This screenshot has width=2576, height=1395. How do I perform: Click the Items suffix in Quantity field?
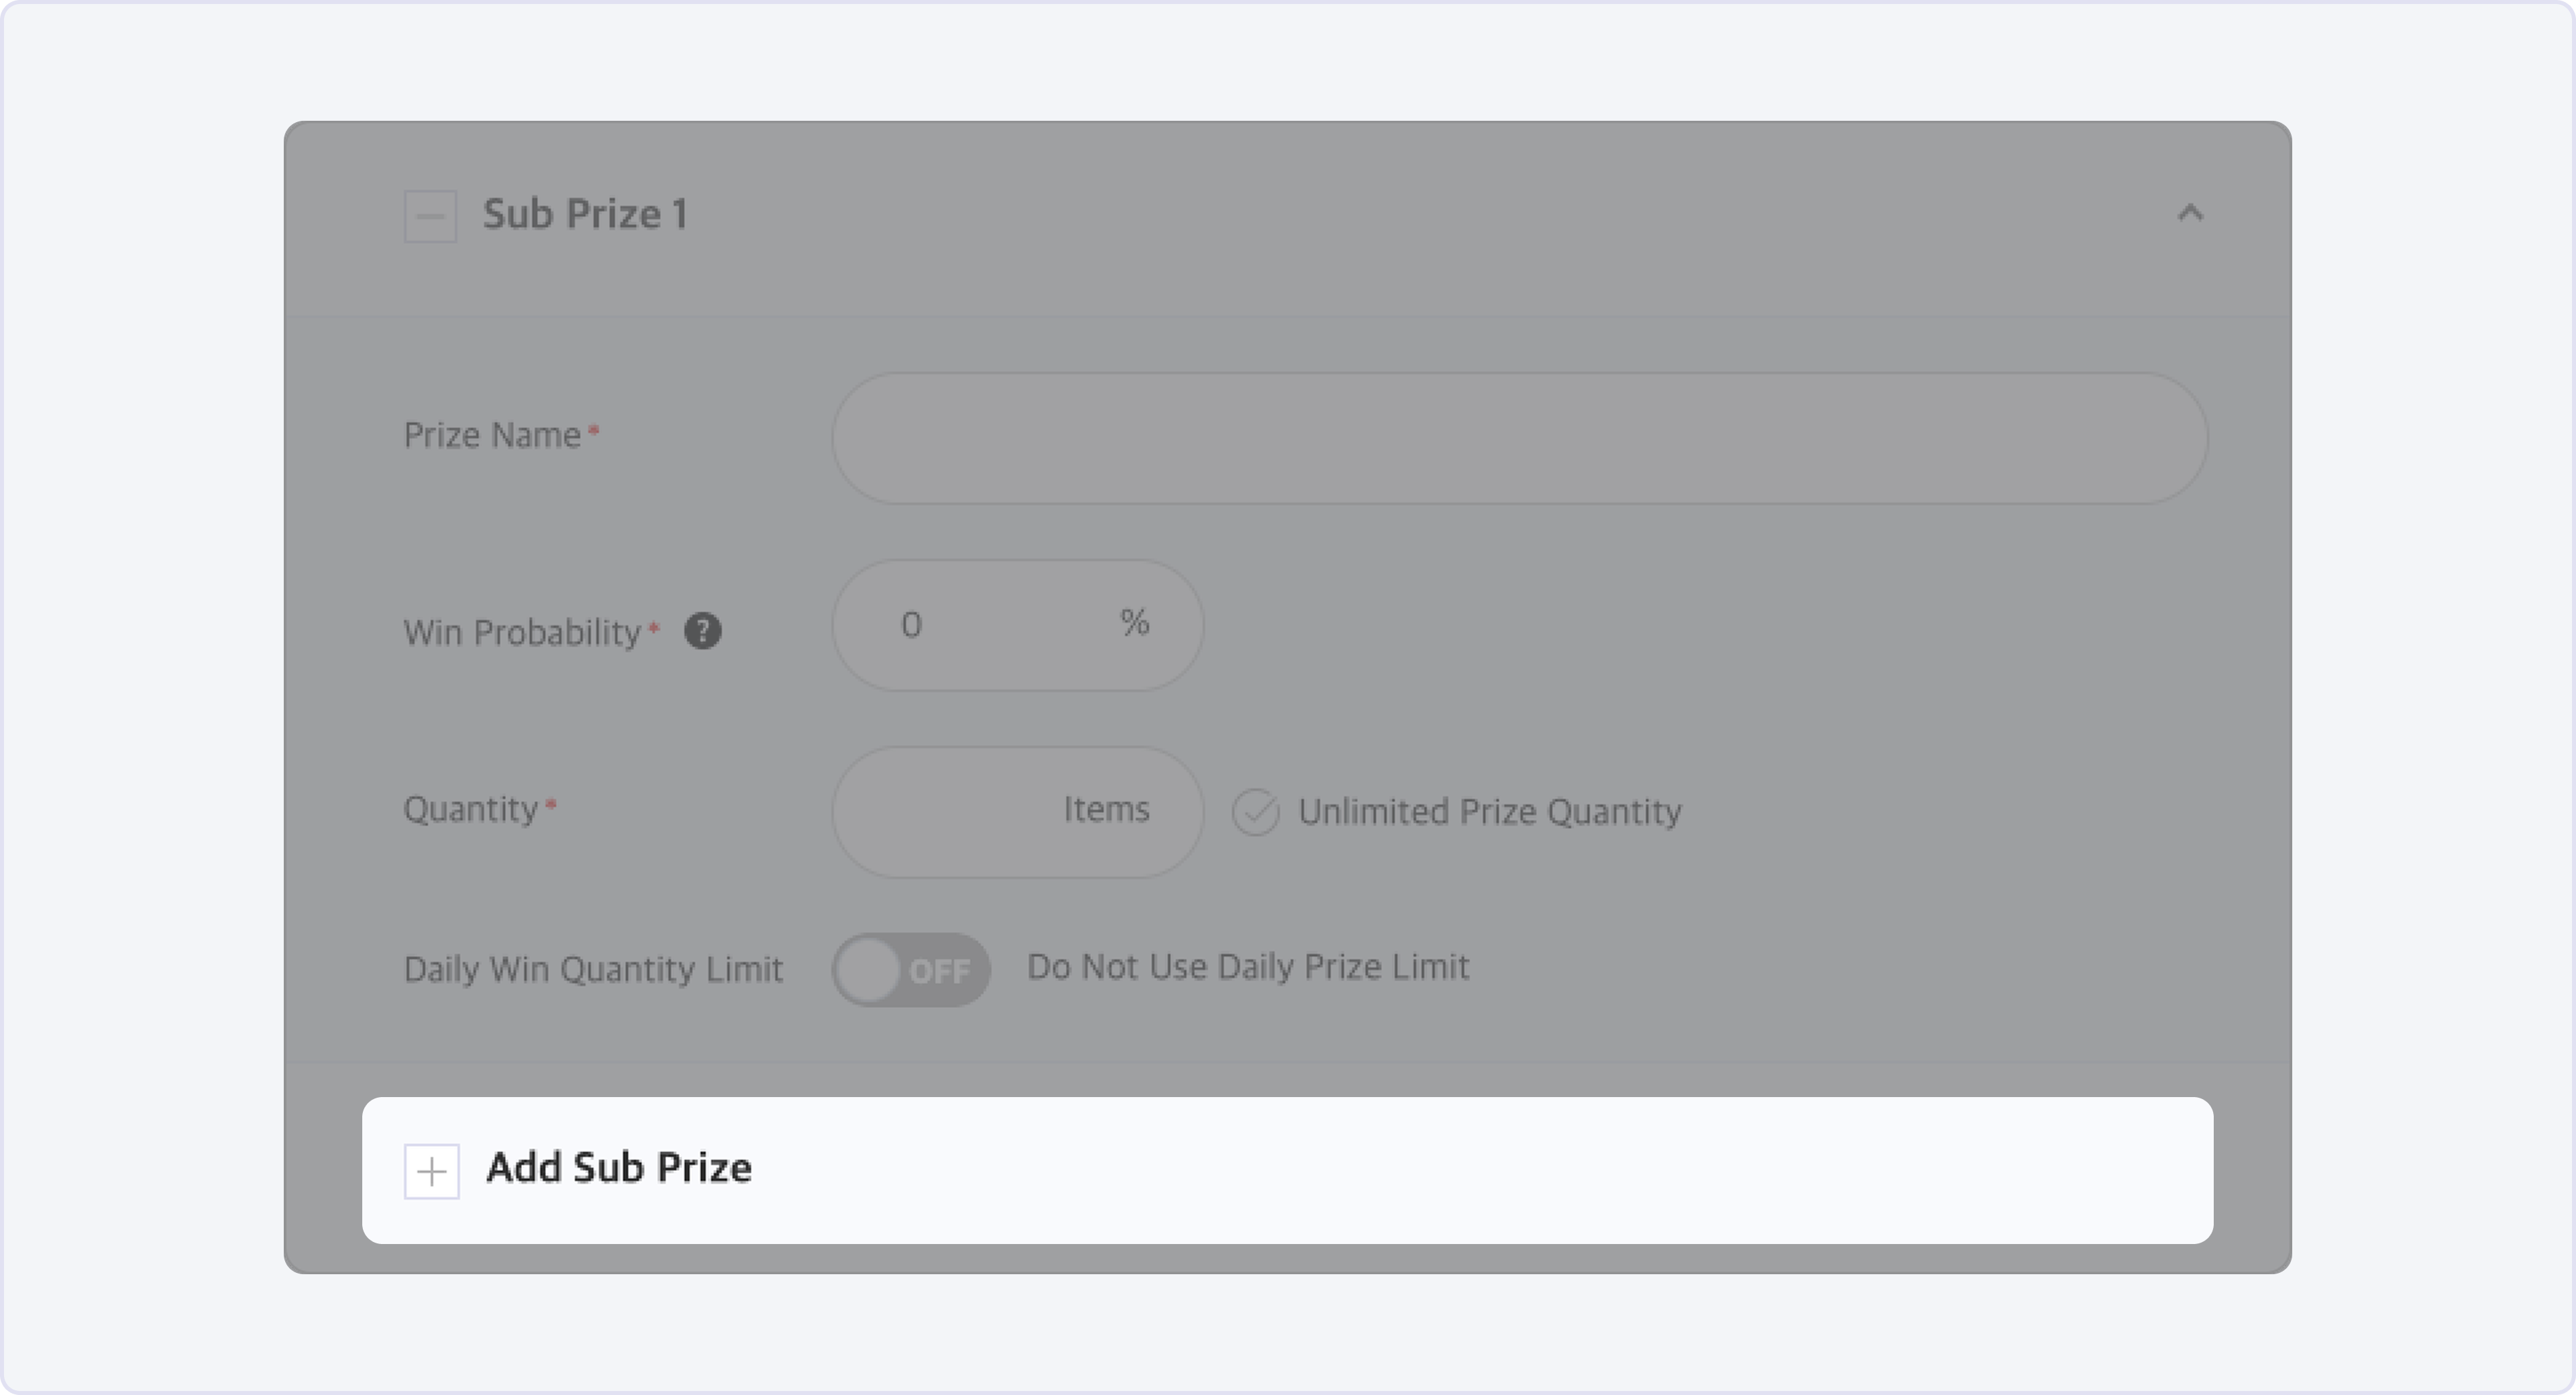1106,809
